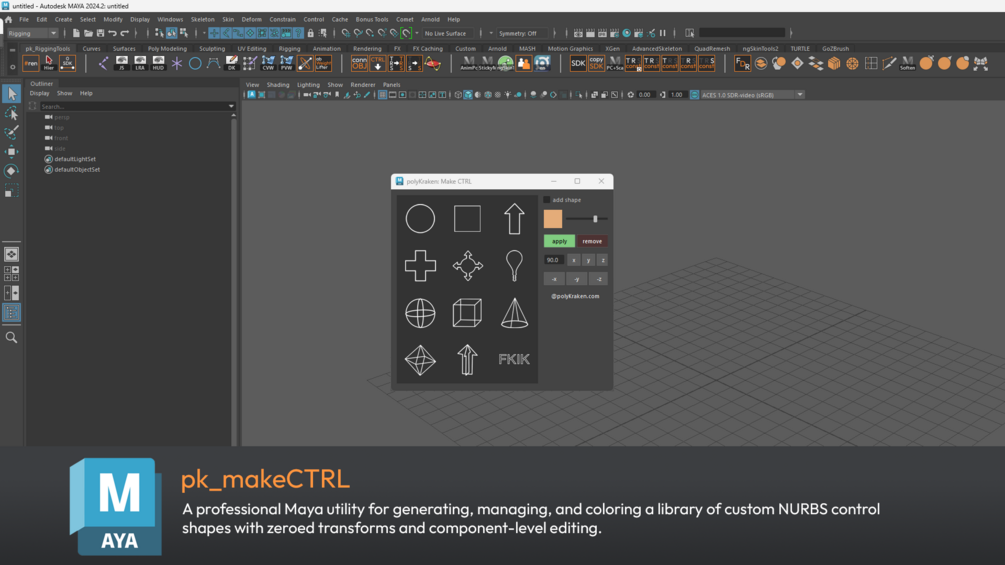
Task: Click the Soften shelf icon
Action: 907,63
